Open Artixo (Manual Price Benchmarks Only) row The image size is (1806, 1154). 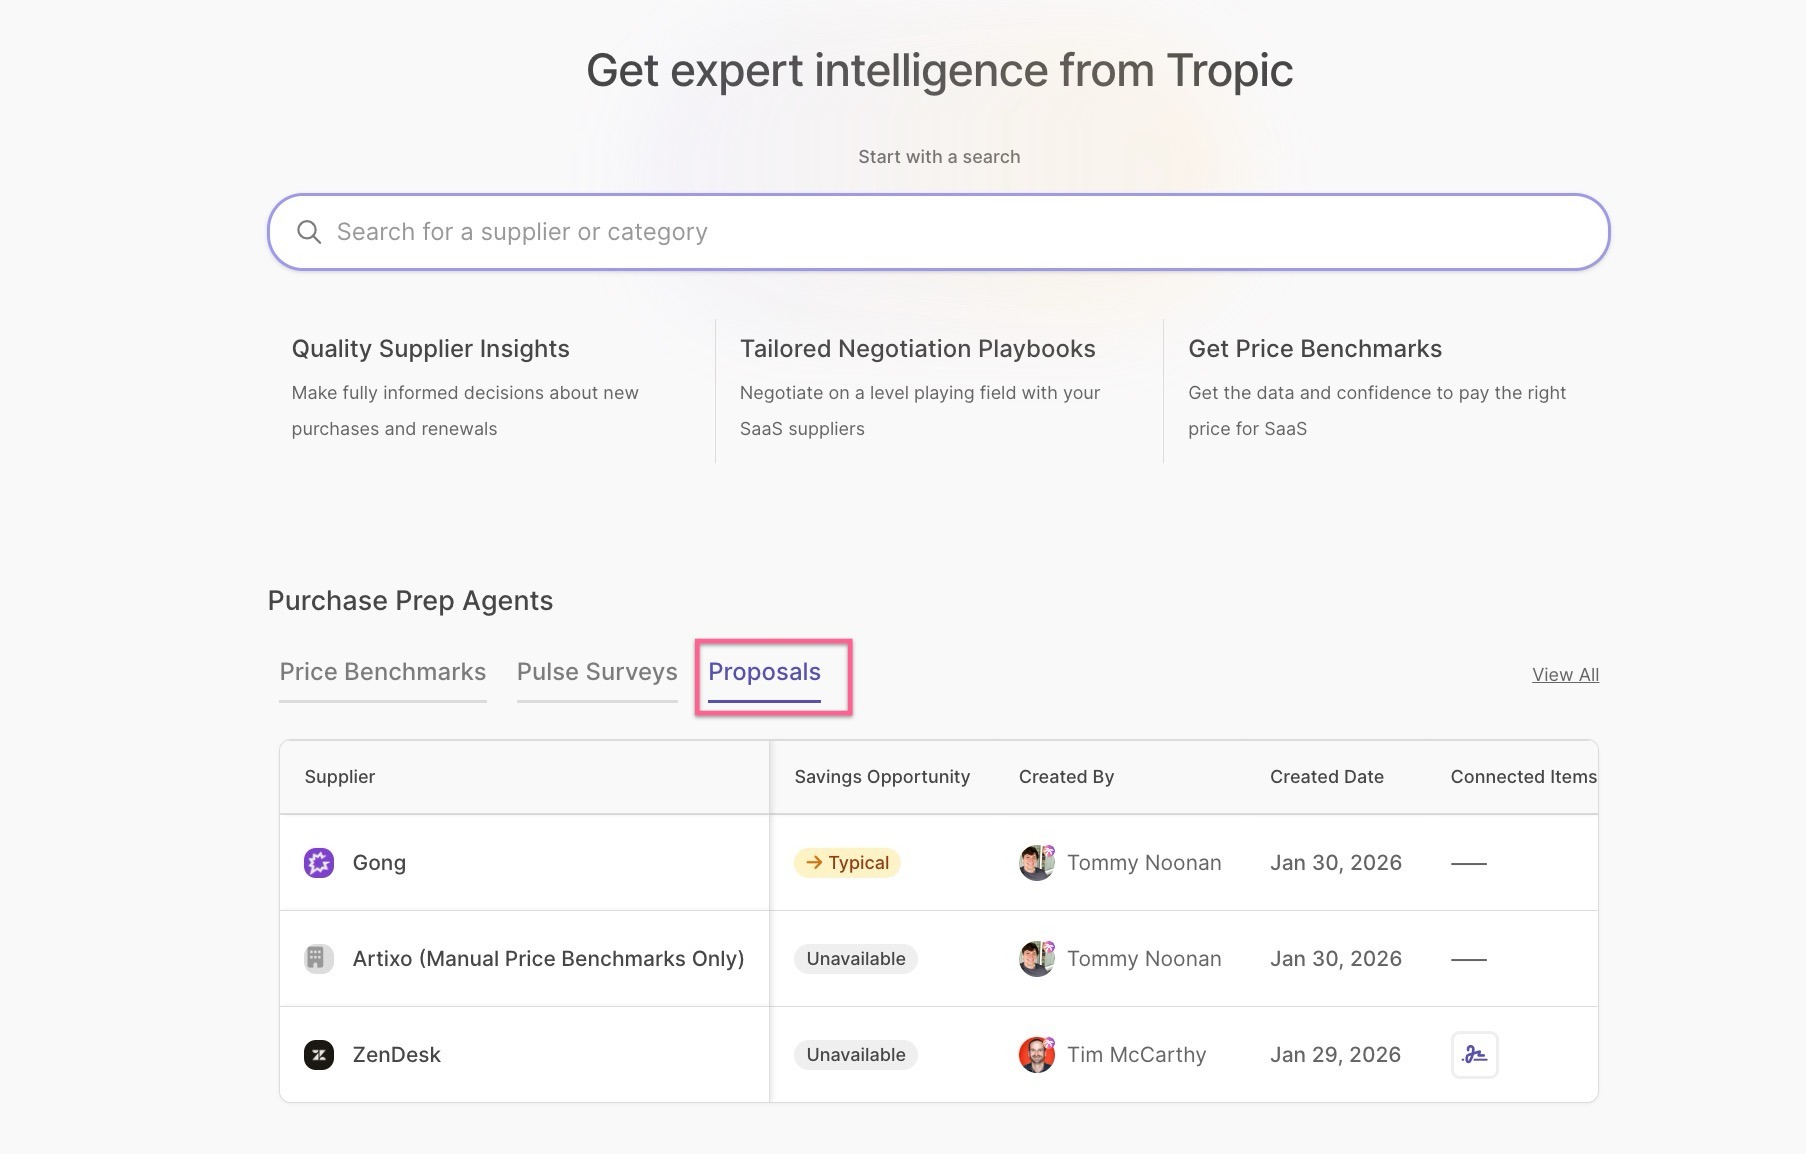coord(548,958)
